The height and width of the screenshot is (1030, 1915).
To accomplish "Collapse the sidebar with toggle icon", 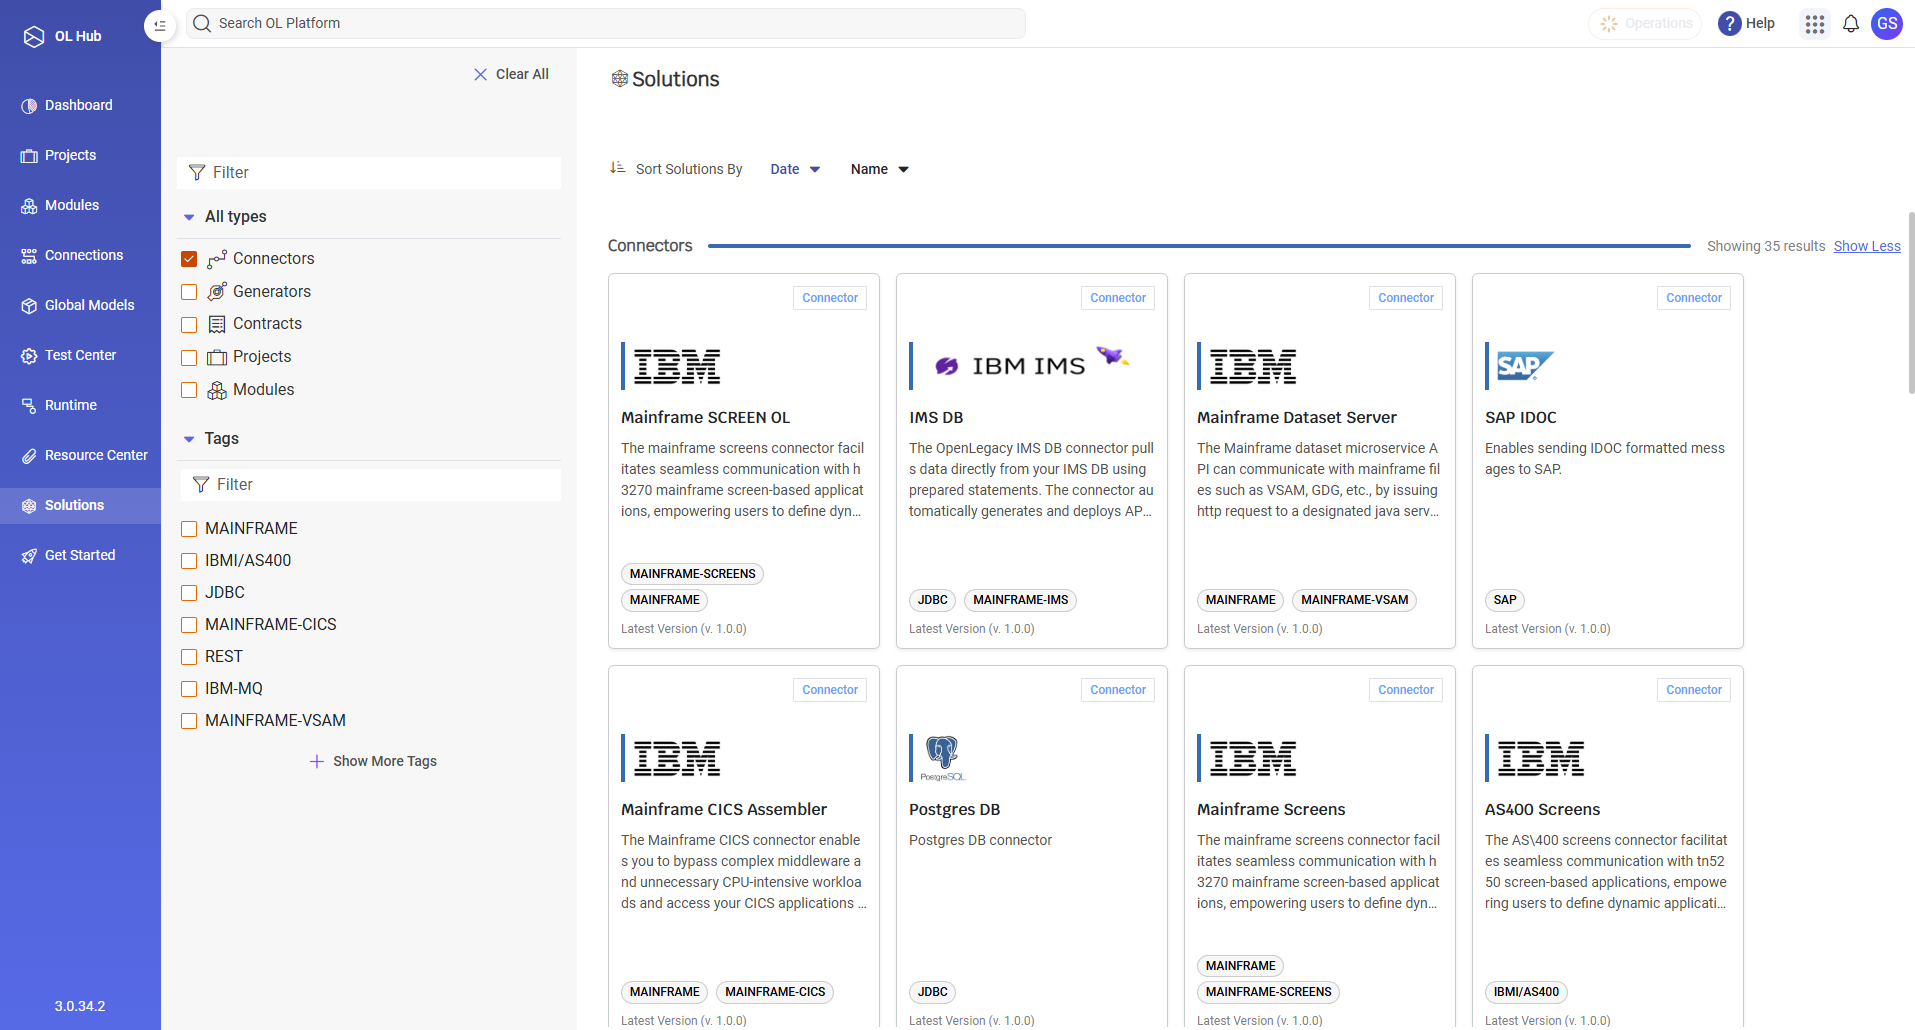I will pos(160,25).
